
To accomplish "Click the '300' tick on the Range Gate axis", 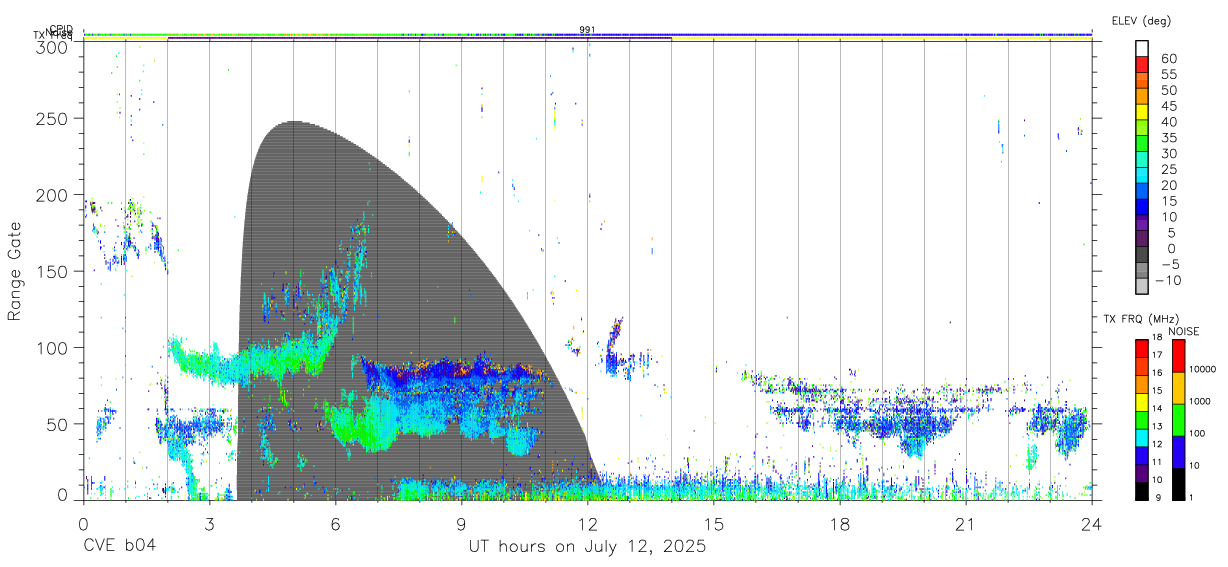I will 52,46.
